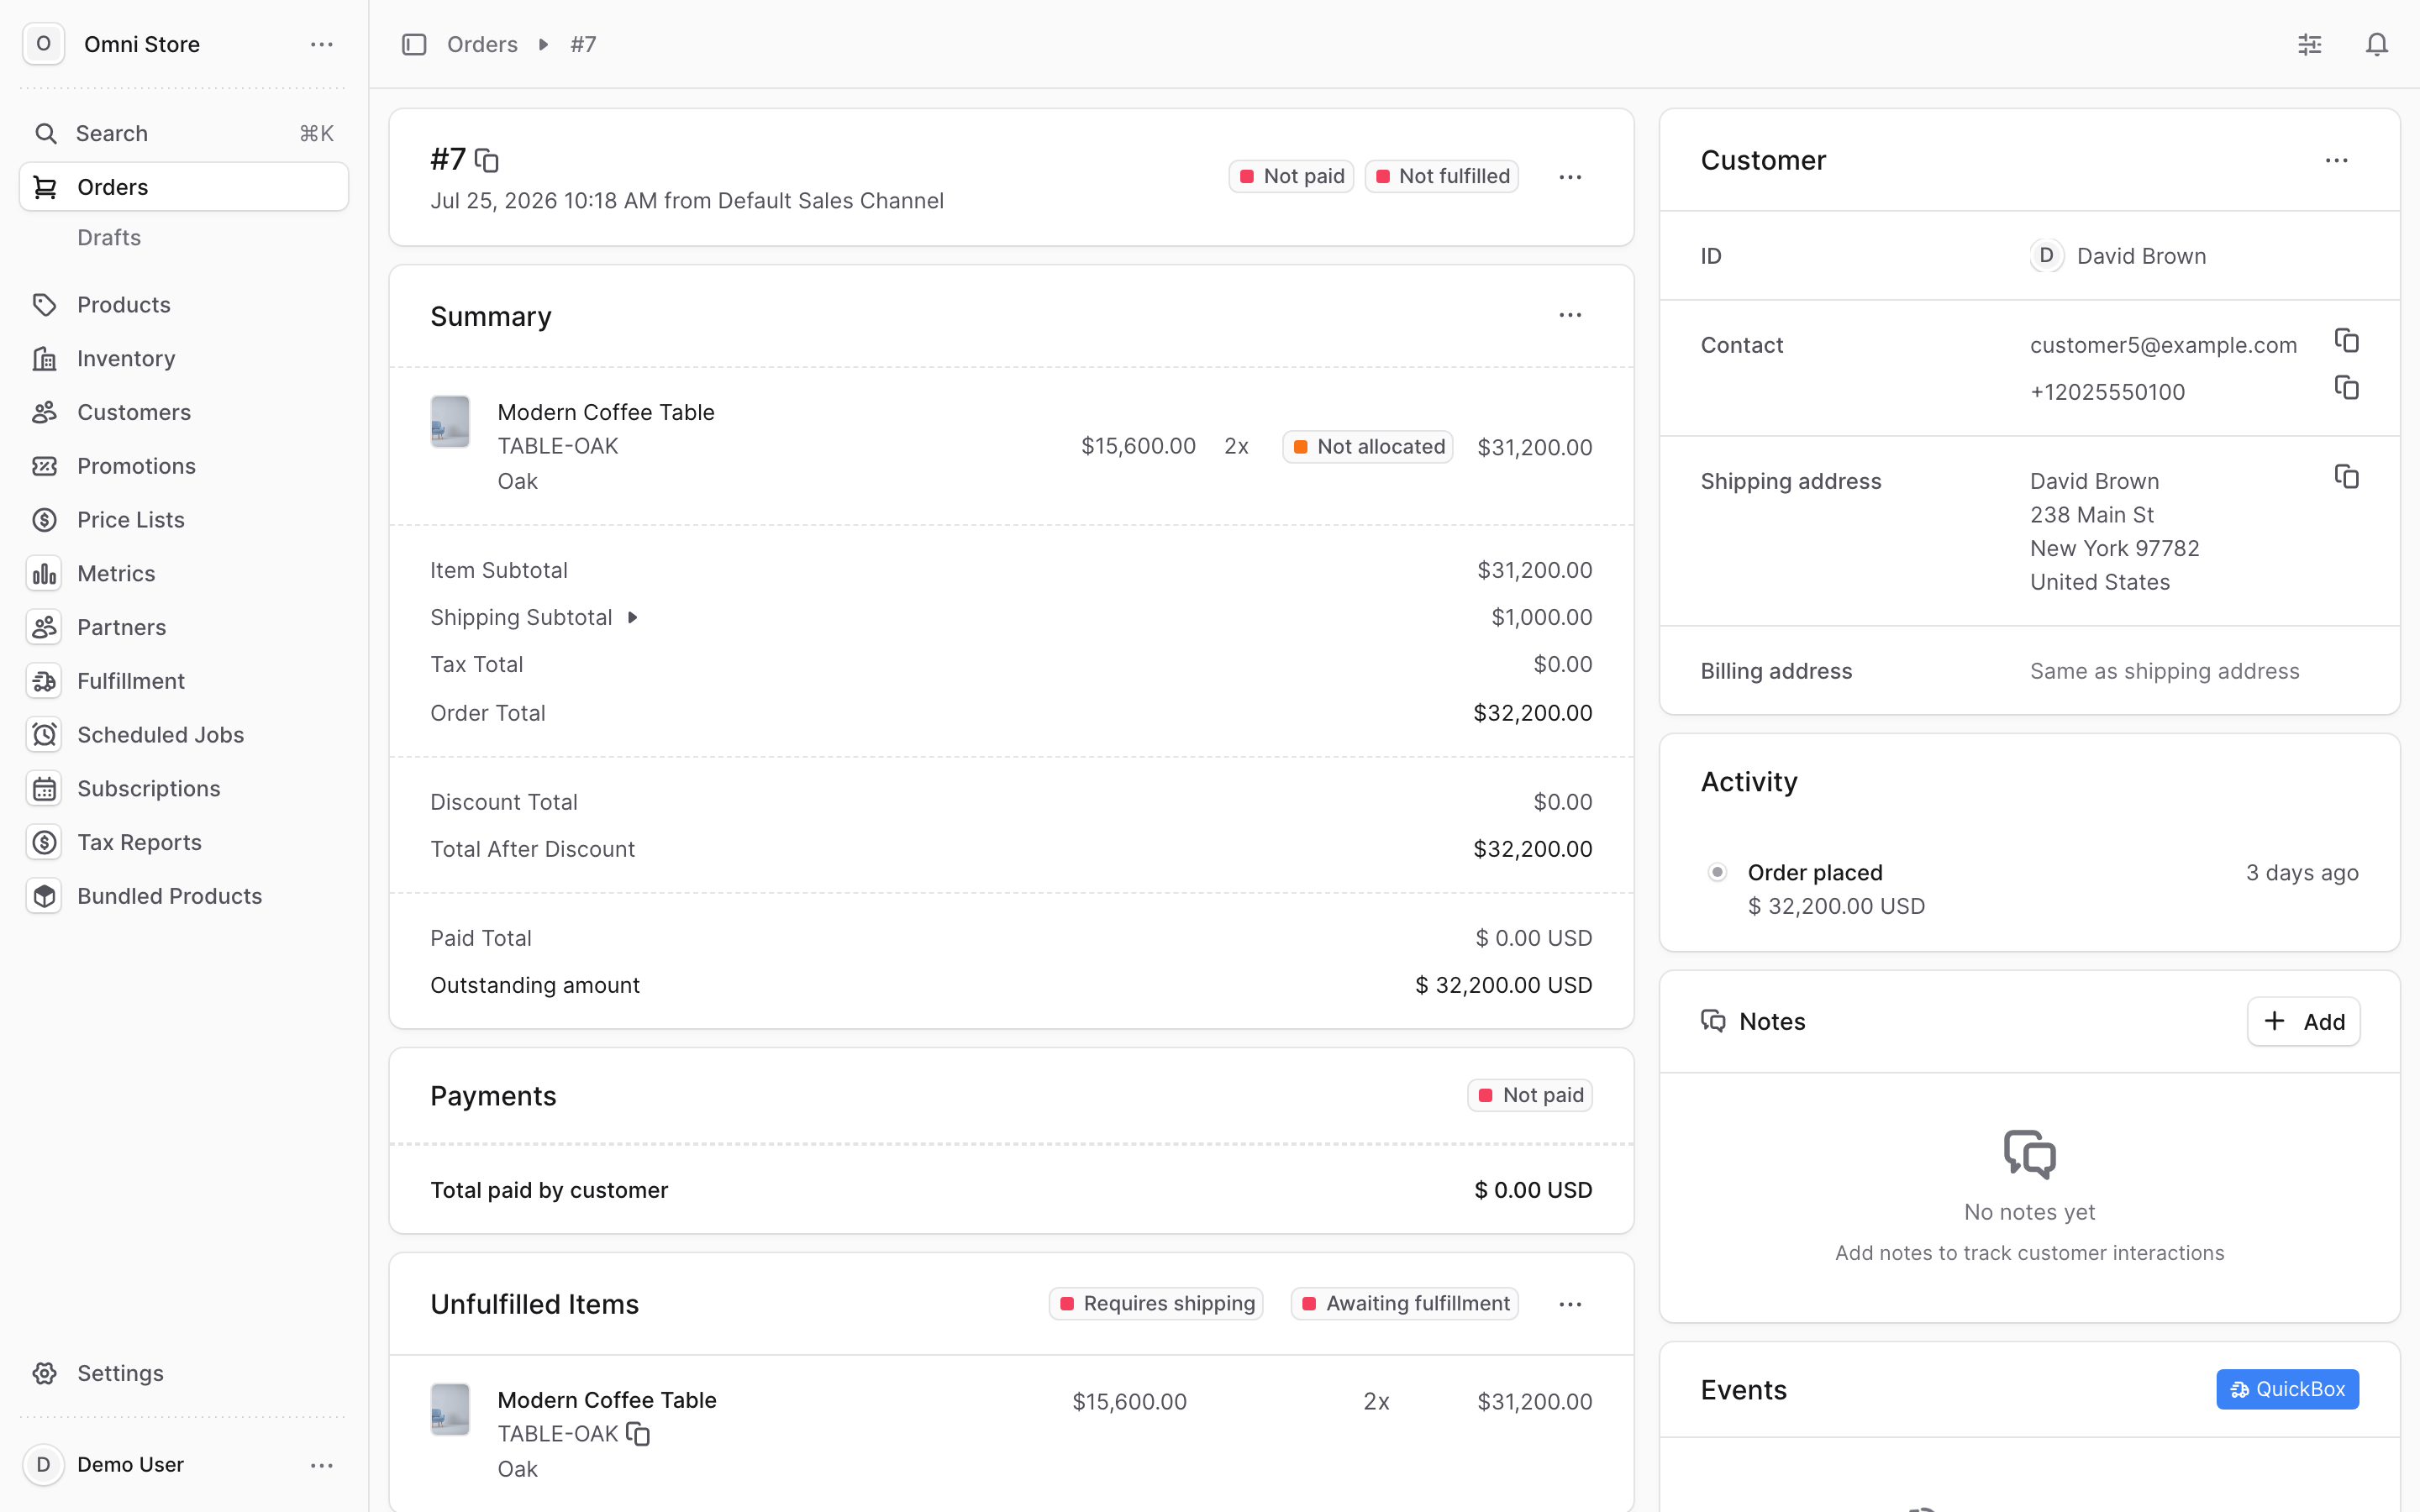The image size is (2420, 1512).
Task: Open order #7 actions menu
Action: click(x=1570, y=177)
